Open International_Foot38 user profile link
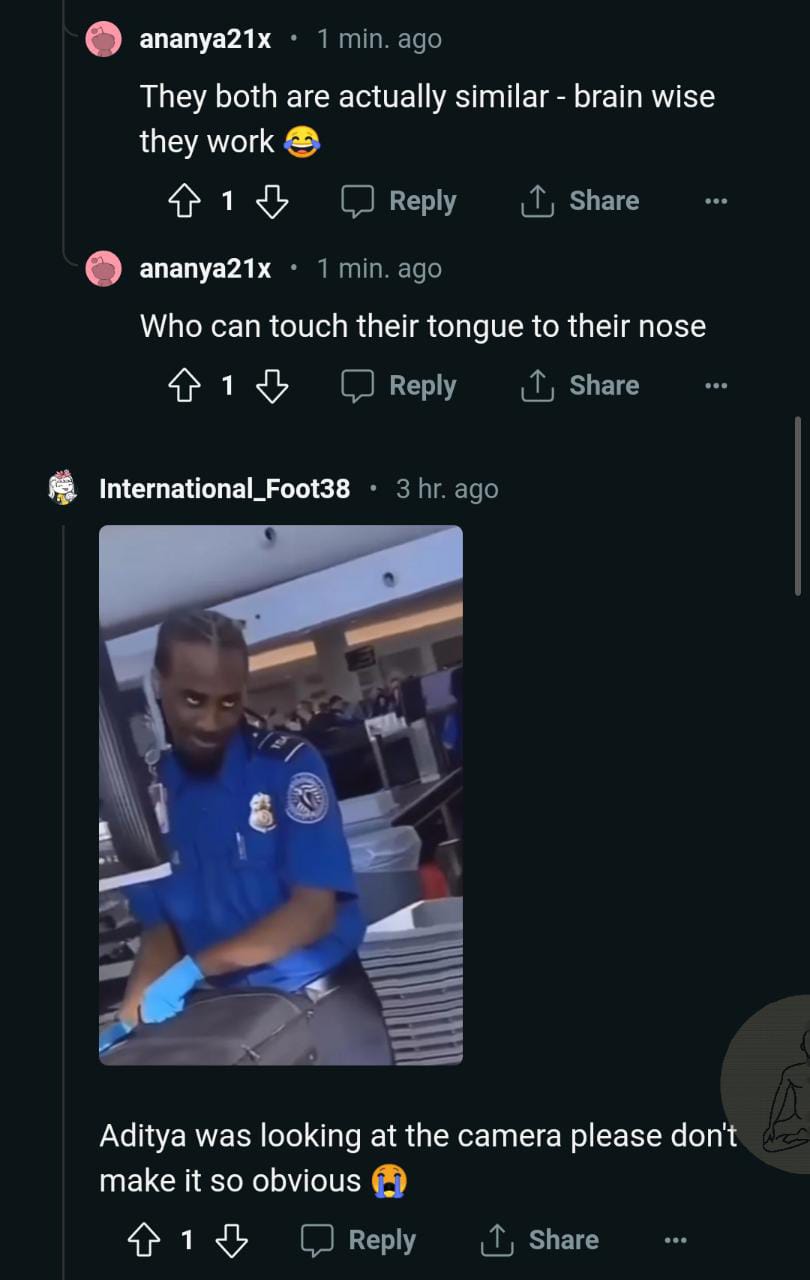This screenshot has height=1280, width=810. [x=225, y=489]
